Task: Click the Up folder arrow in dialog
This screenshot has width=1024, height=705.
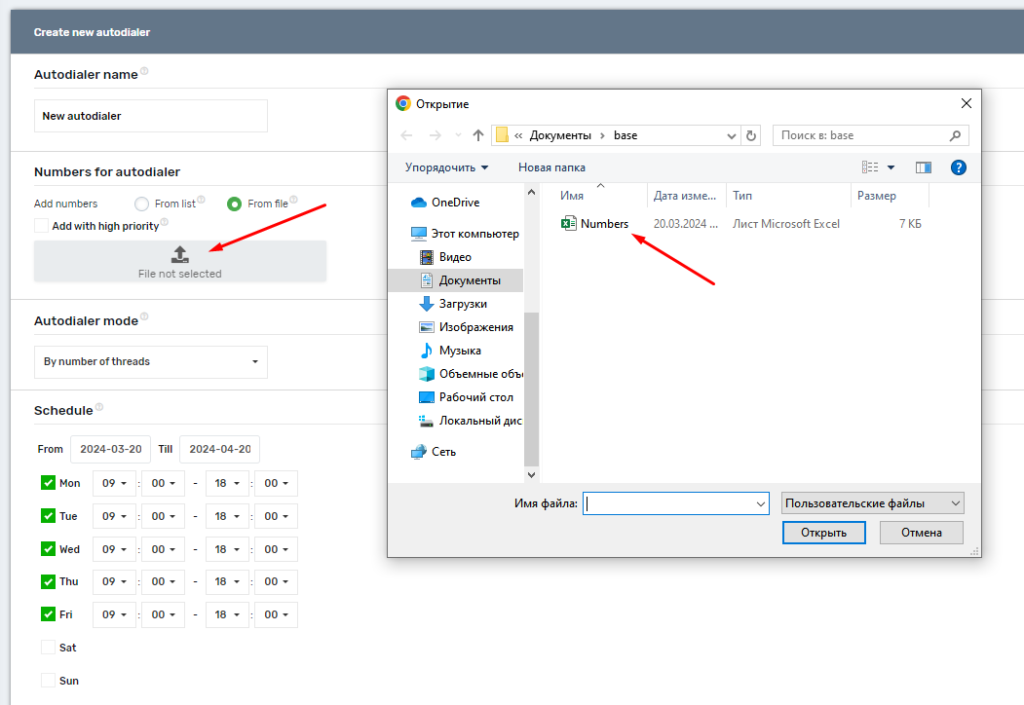Action: 478,135
